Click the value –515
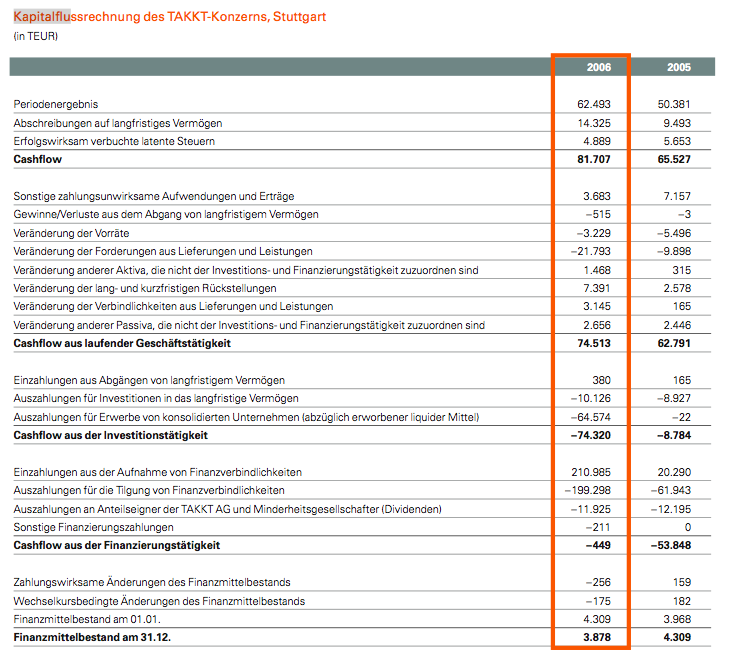 pos(598,214)
